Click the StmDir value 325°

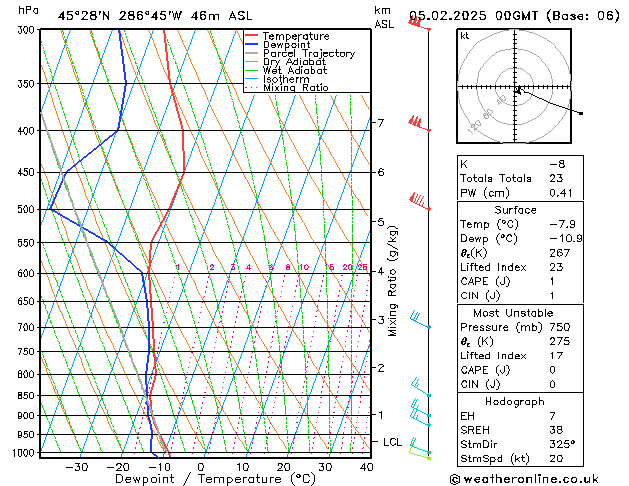562,444
